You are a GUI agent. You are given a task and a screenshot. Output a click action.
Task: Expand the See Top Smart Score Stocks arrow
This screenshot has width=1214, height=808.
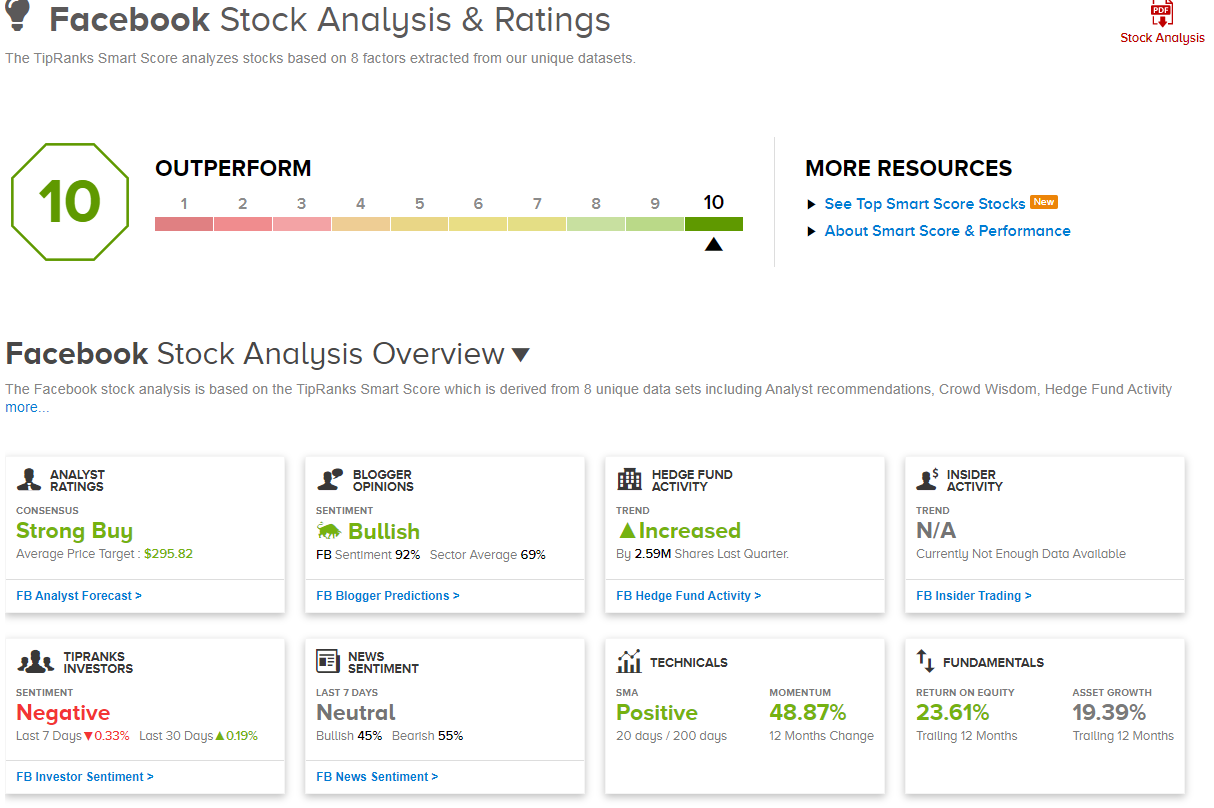(812, 204)
